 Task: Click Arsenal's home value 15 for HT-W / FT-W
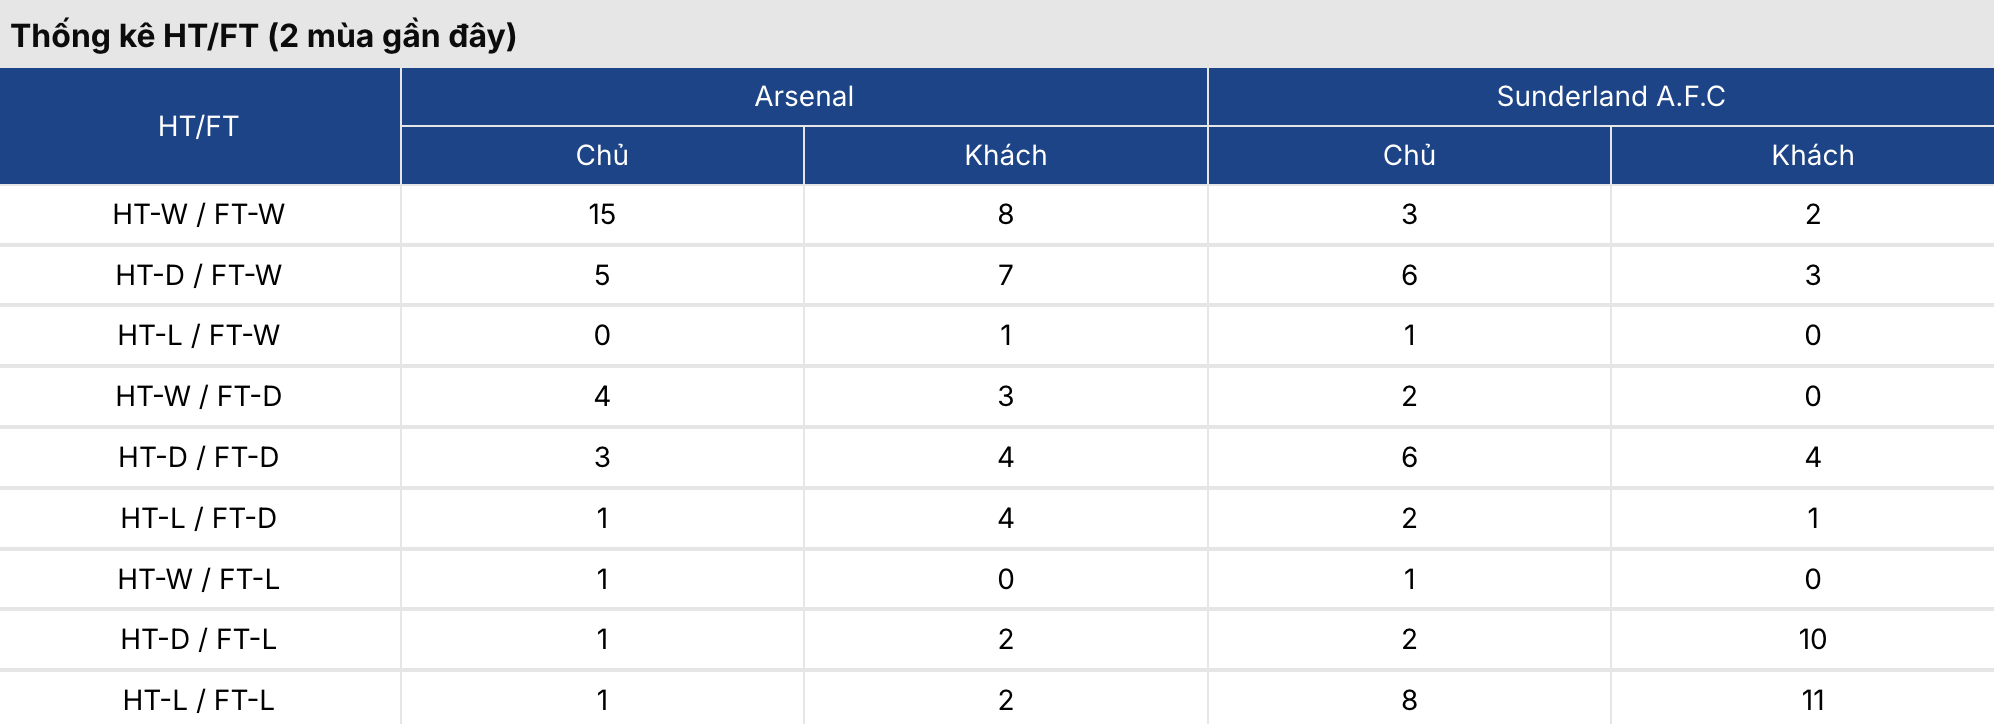click(x=602, y=214)
